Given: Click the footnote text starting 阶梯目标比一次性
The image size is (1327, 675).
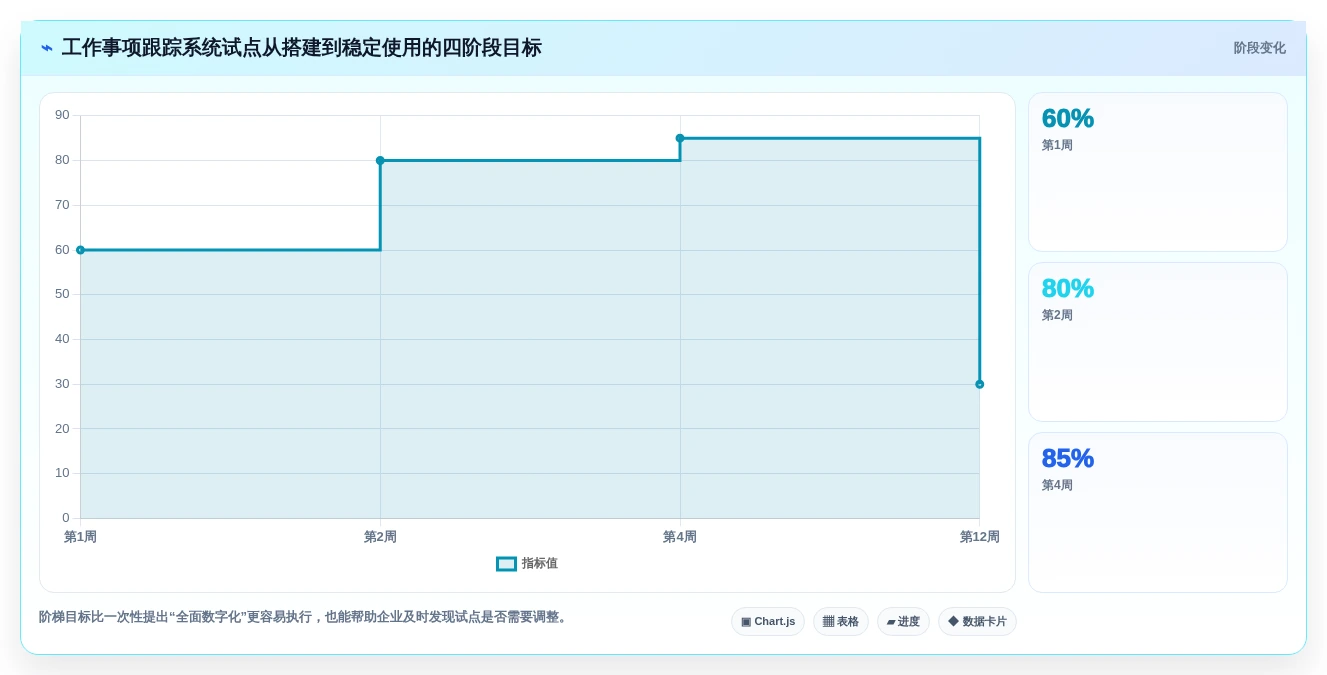Looking at the screenshot, I should coord(305,617).
